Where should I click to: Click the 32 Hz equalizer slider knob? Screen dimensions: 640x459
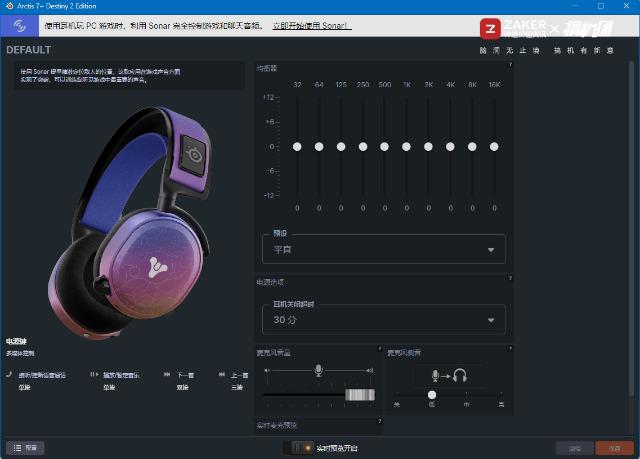click(x=297, y=146)
